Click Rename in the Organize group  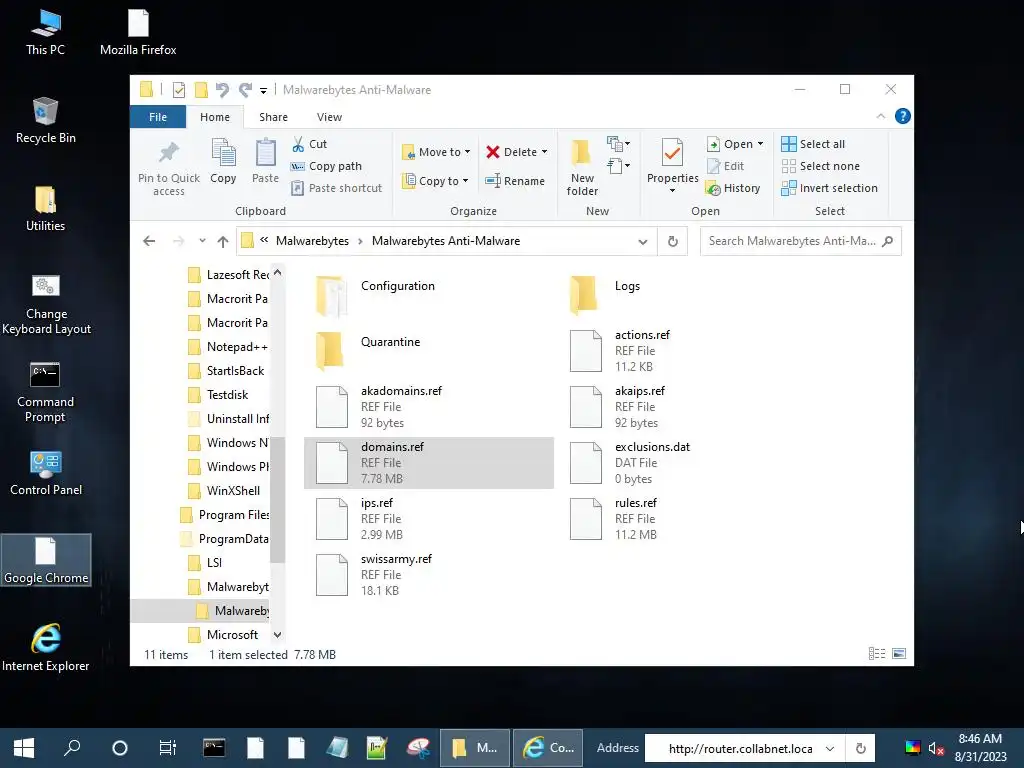pyautogui.click(x=515, y=181)
